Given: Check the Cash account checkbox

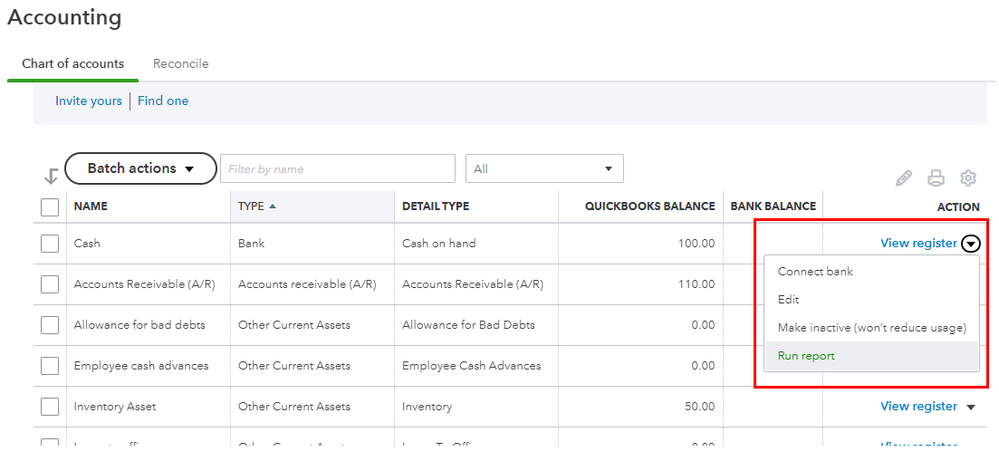Looking at the screenshot, I should click(50, 243).
